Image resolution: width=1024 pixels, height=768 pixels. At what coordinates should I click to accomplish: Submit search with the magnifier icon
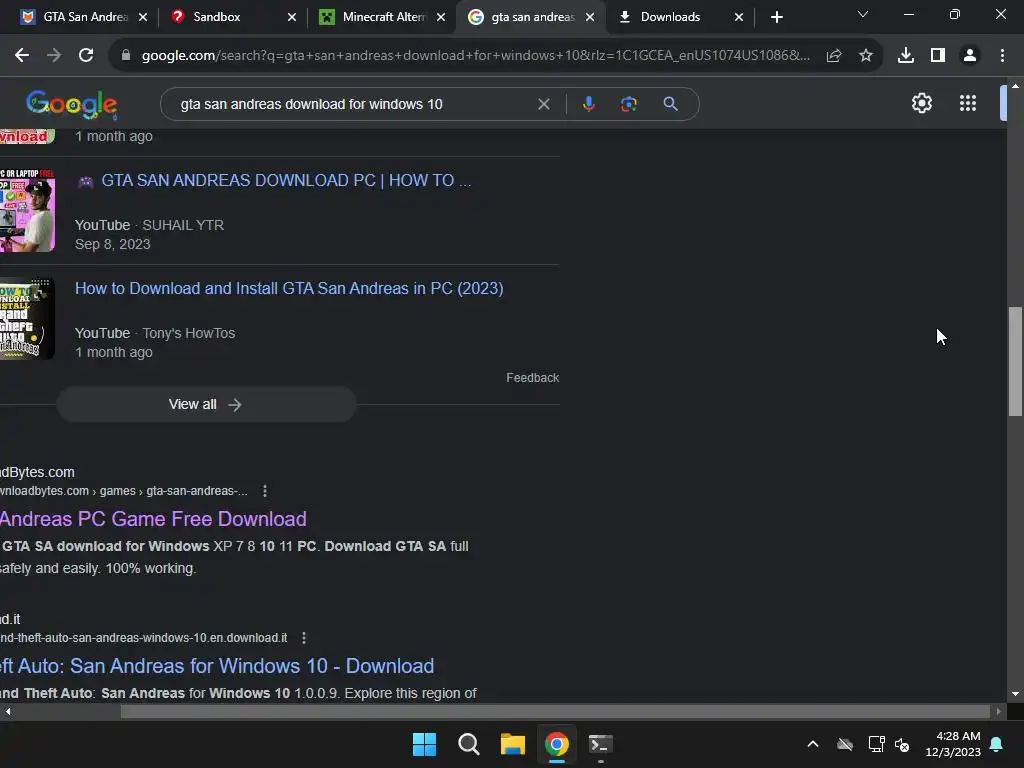point(670,104)
